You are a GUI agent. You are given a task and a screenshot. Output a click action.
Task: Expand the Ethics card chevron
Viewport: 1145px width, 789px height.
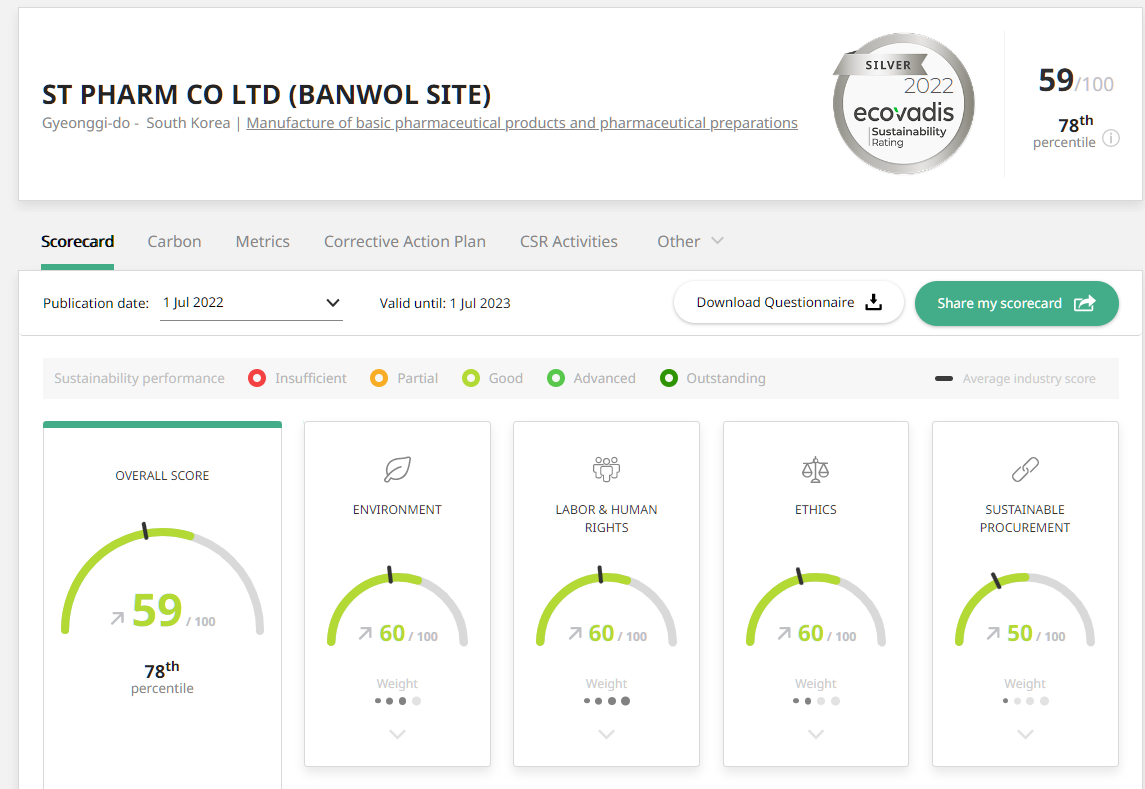(816, 734)
